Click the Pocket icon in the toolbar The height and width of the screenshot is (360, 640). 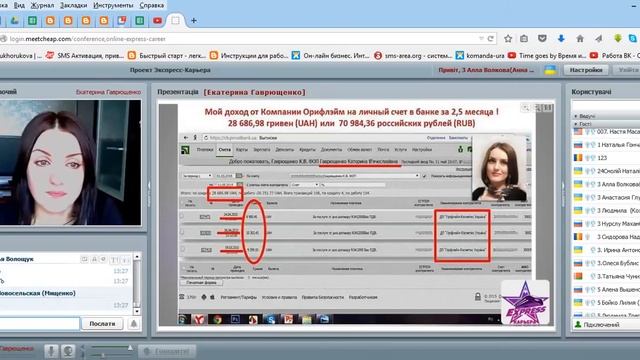click(542, 39)
